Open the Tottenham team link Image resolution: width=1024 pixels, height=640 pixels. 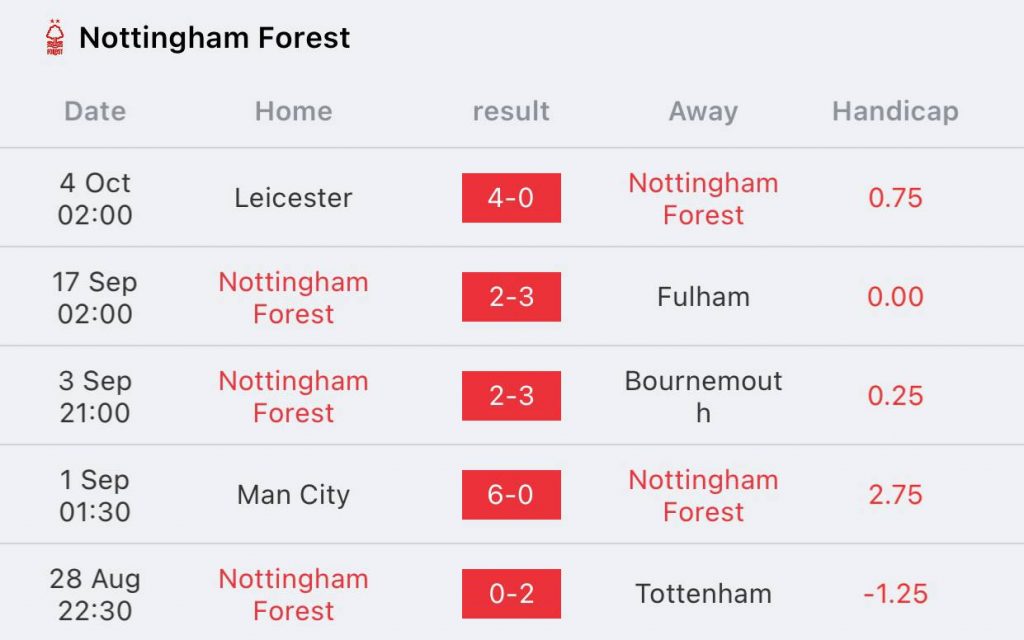[x=703, y=594]
